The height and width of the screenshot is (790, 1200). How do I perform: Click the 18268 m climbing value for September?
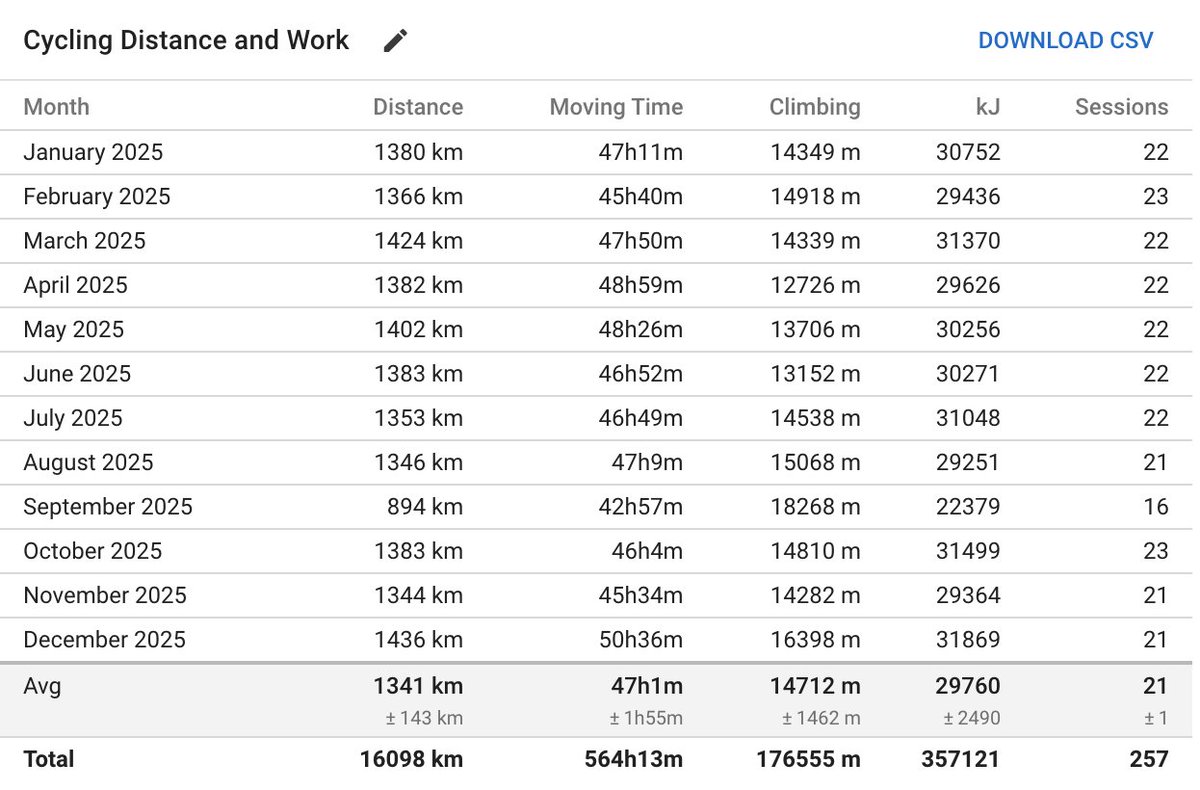pos(814,507)
